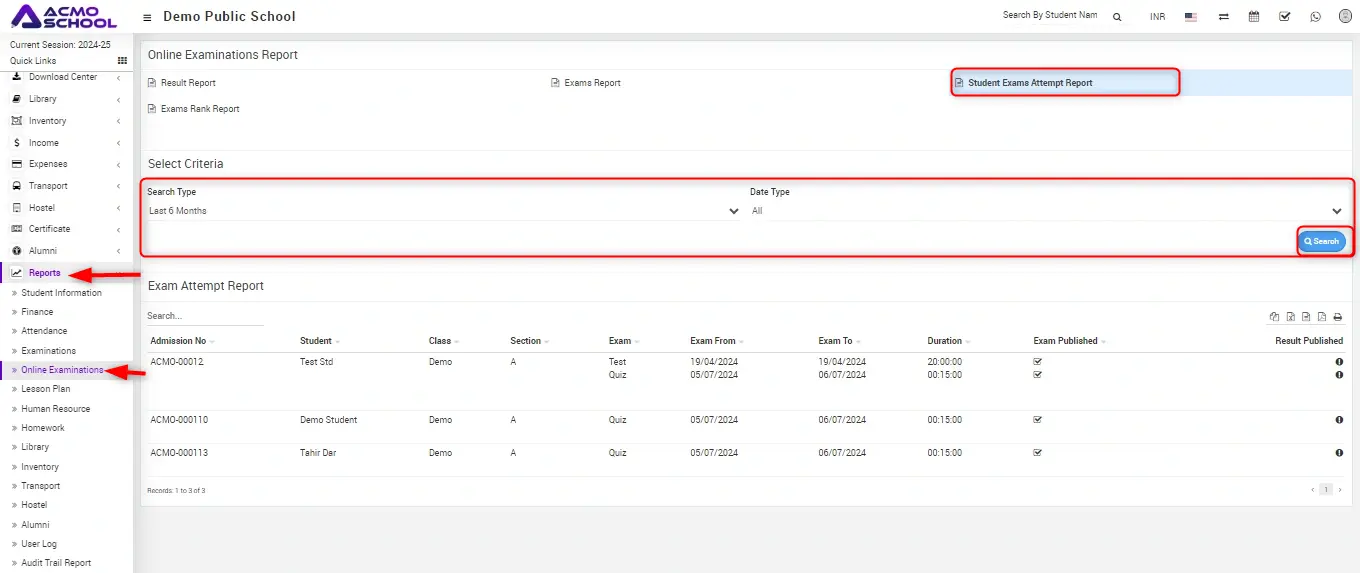Click the blue Search button

pyautogui.click(x=1321, y=242)
